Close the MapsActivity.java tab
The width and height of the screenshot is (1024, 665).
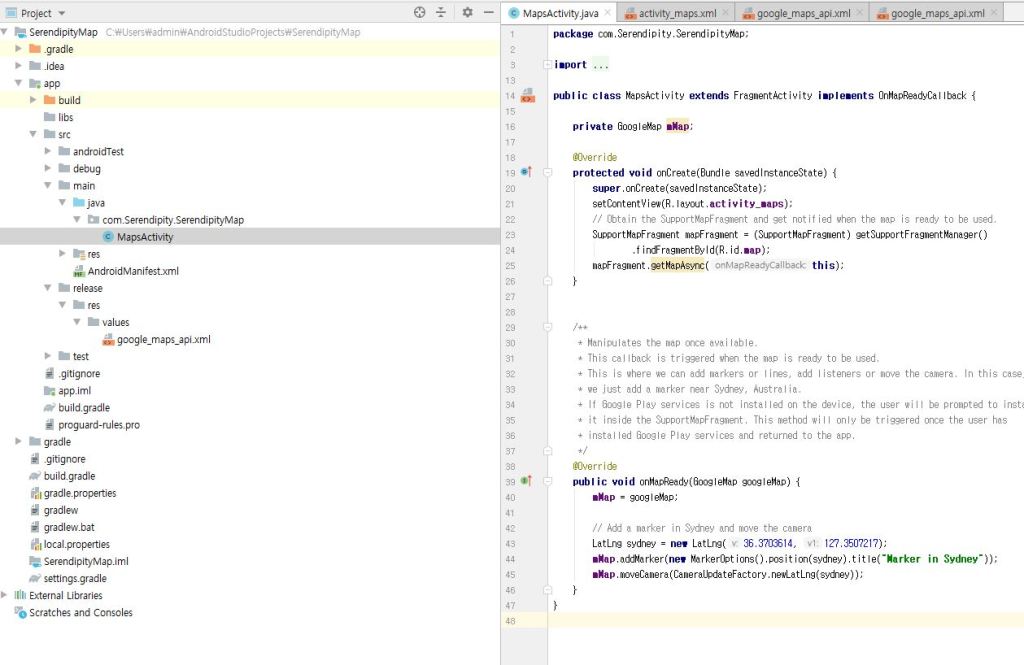[607, 14]
